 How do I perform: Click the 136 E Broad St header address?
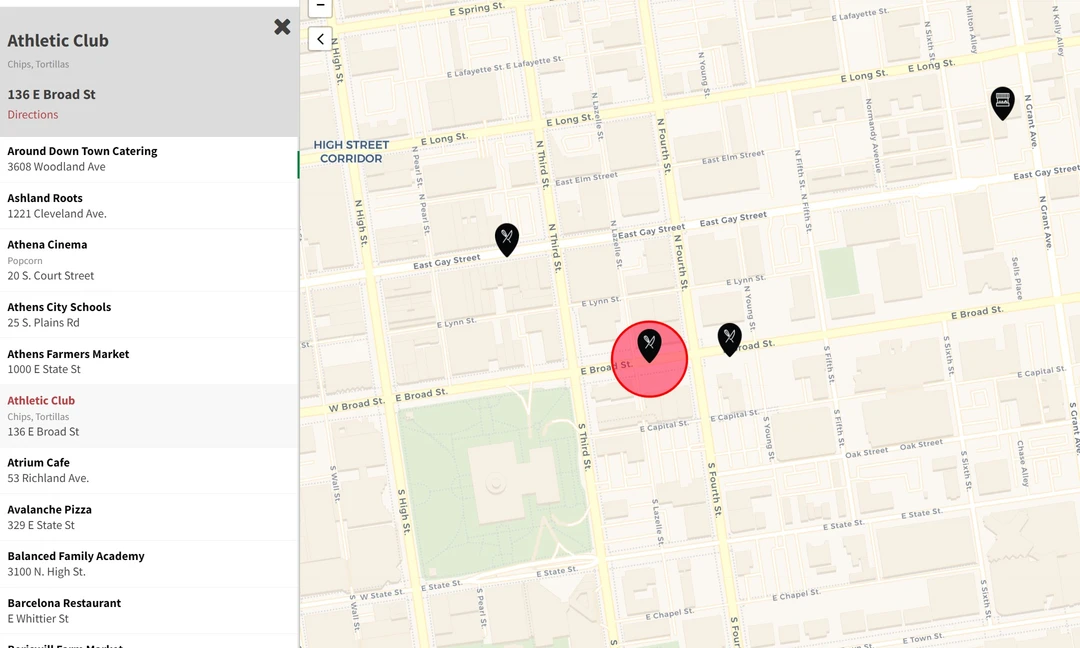click(x=52, y=94)
